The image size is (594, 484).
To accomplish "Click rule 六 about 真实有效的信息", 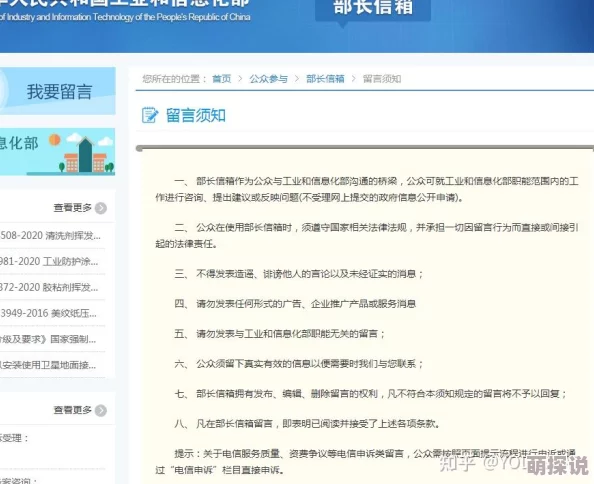I will tap(299, 364).
